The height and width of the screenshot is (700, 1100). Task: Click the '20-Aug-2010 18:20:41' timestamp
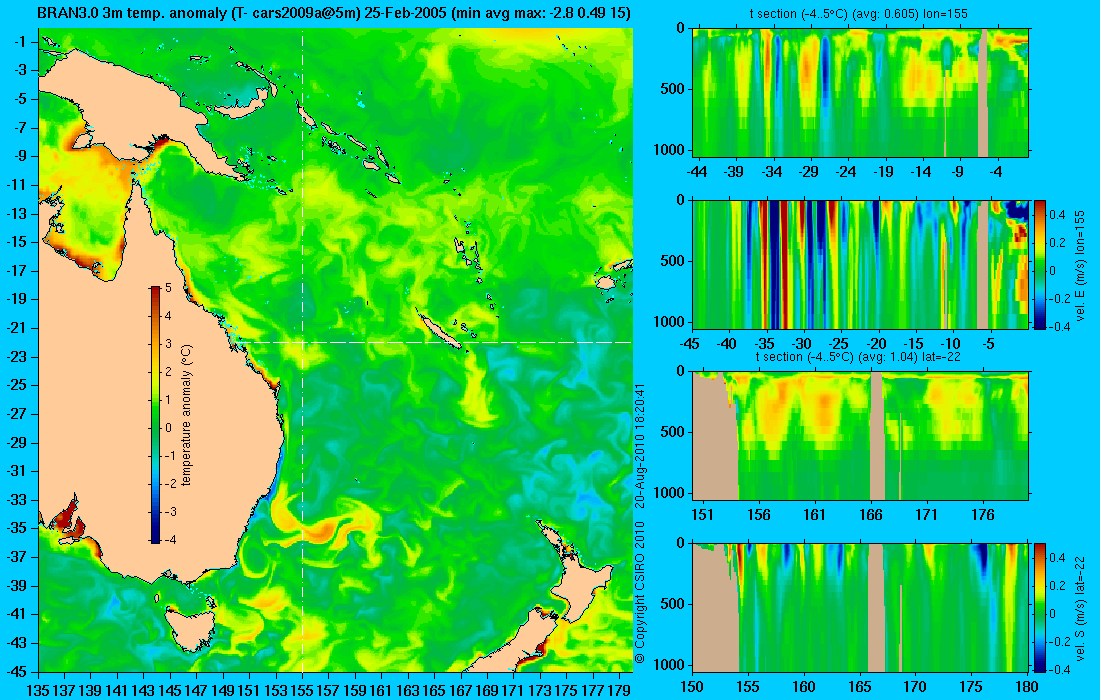pos(638,445)
